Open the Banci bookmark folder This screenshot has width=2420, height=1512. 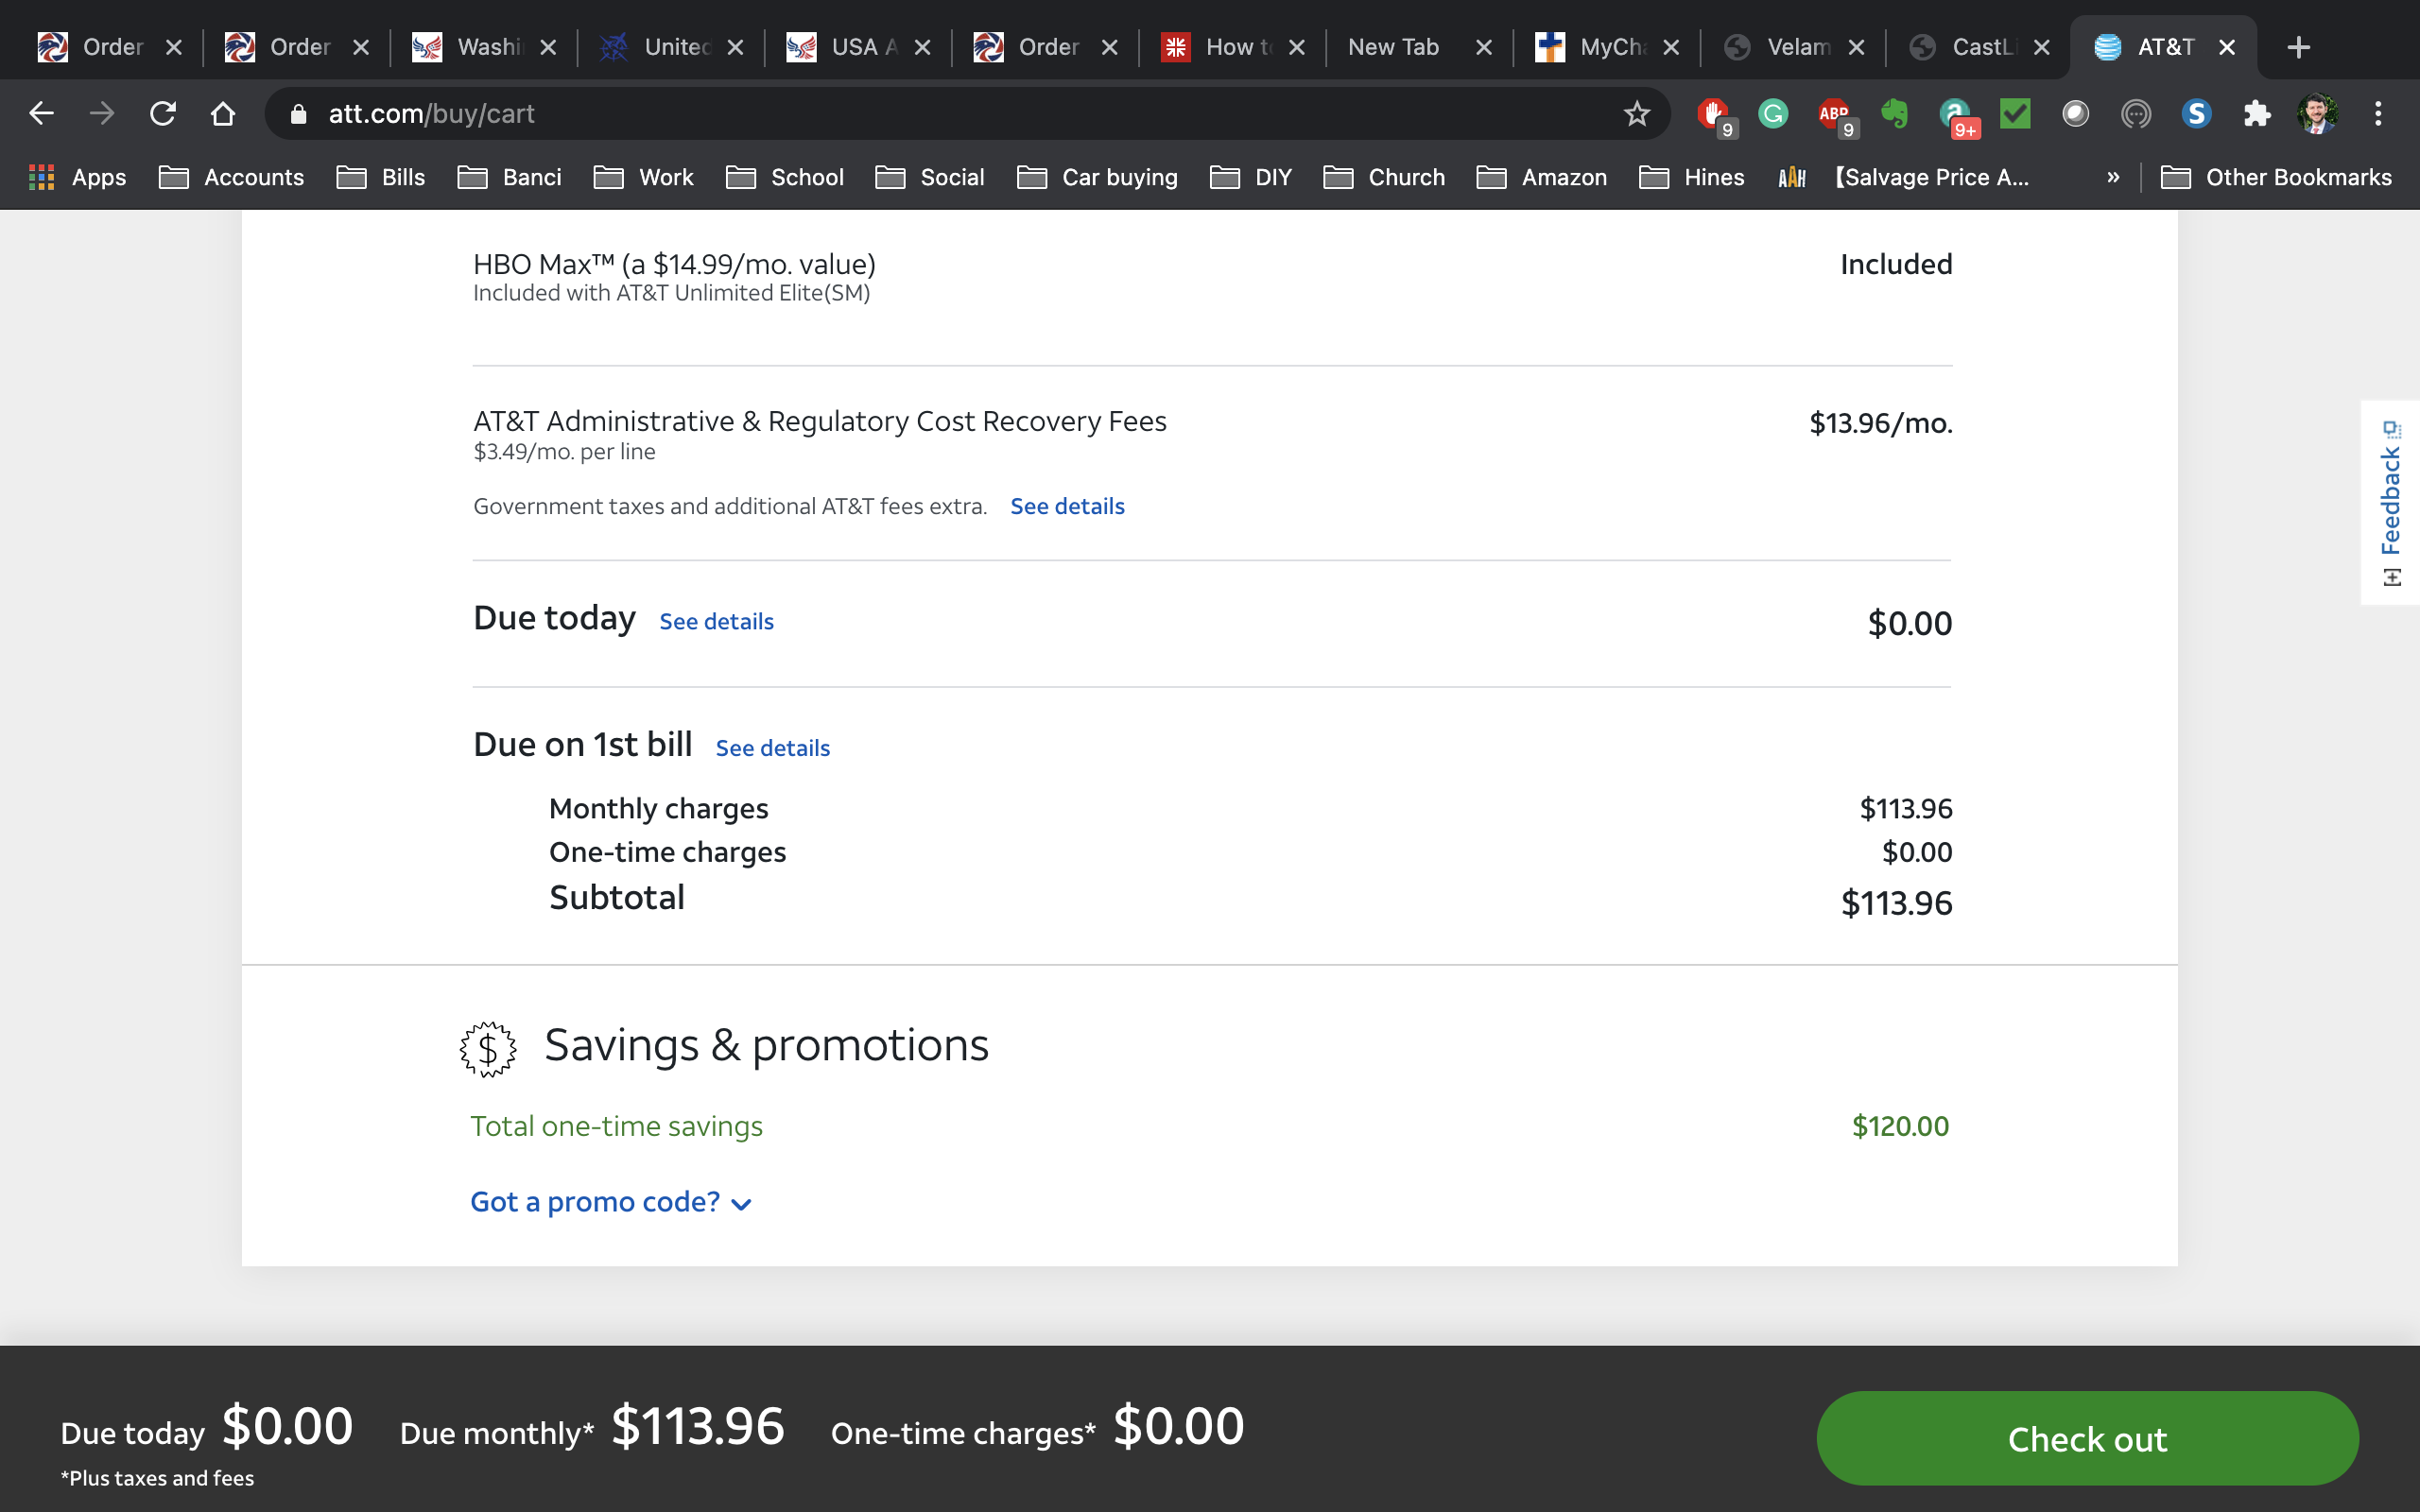point(509,177)
